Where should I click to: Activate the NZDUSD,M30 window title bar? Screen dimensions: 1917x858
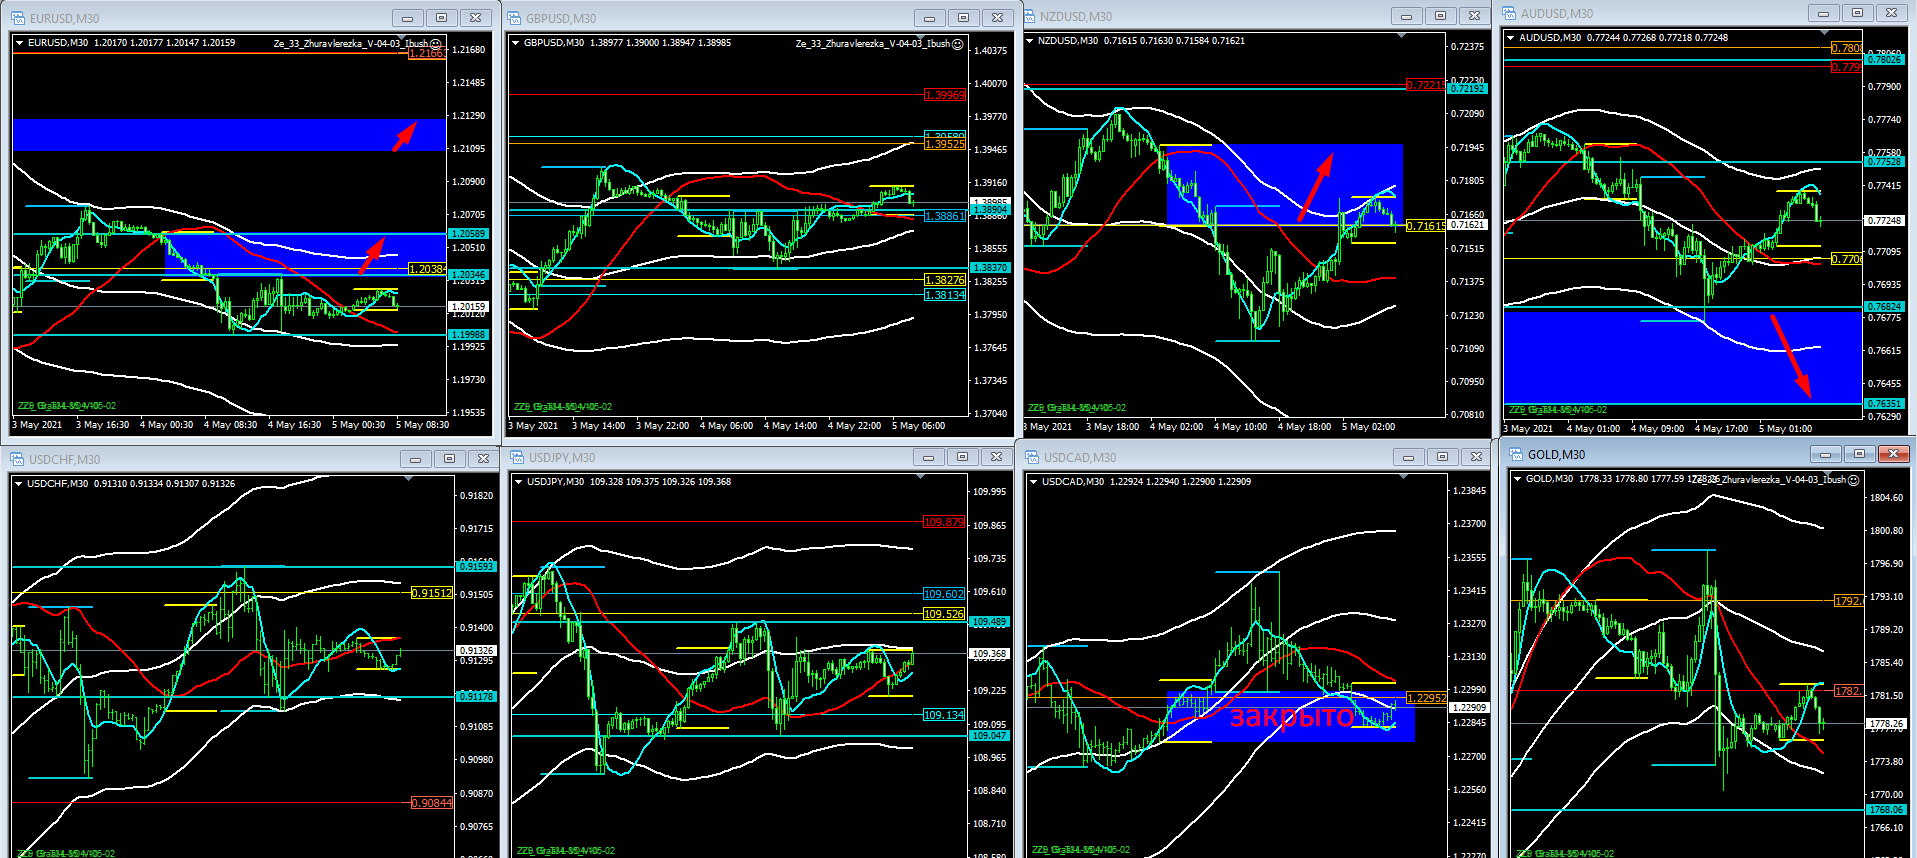point(1200,16)
